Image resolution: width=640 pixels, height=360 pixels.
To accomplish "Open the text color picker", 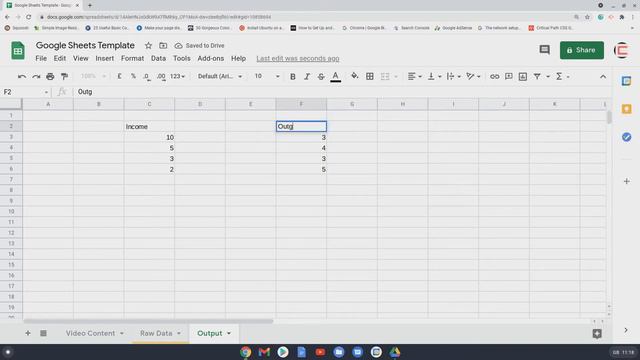I will tap(336, 76).
